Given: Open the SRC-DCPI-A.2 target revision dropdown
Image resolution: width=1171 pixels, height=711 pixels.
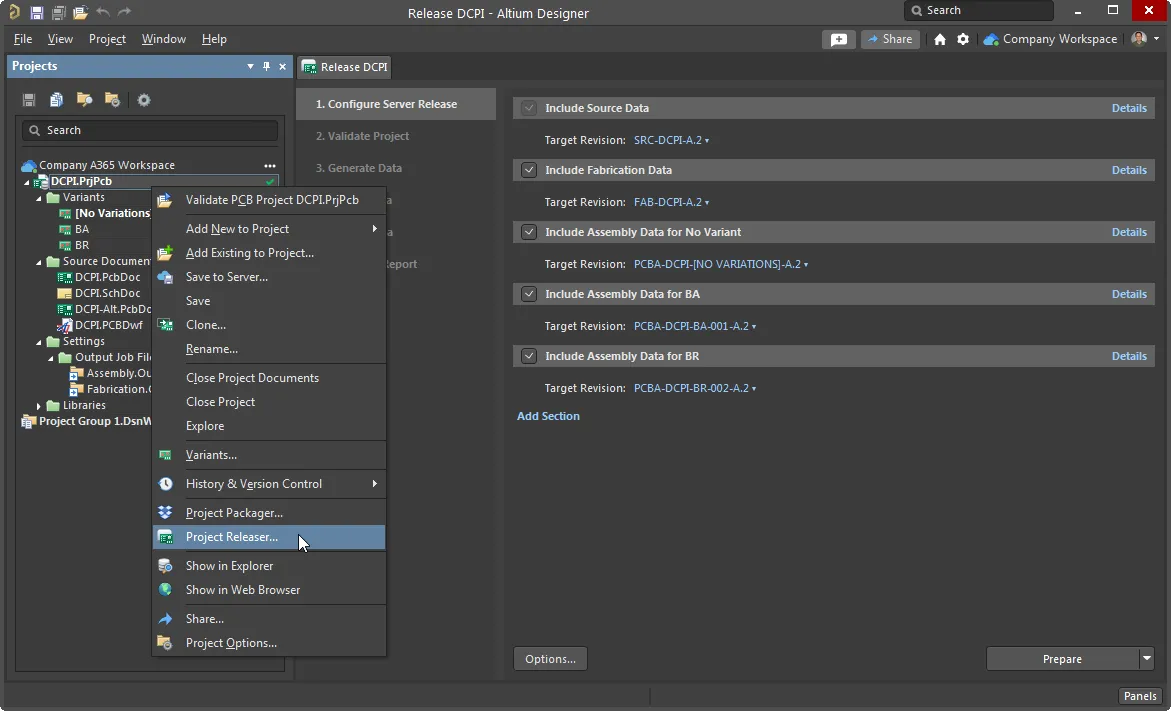Looking at the screenshot, I should pyautogui.click(x=671, y=140).
